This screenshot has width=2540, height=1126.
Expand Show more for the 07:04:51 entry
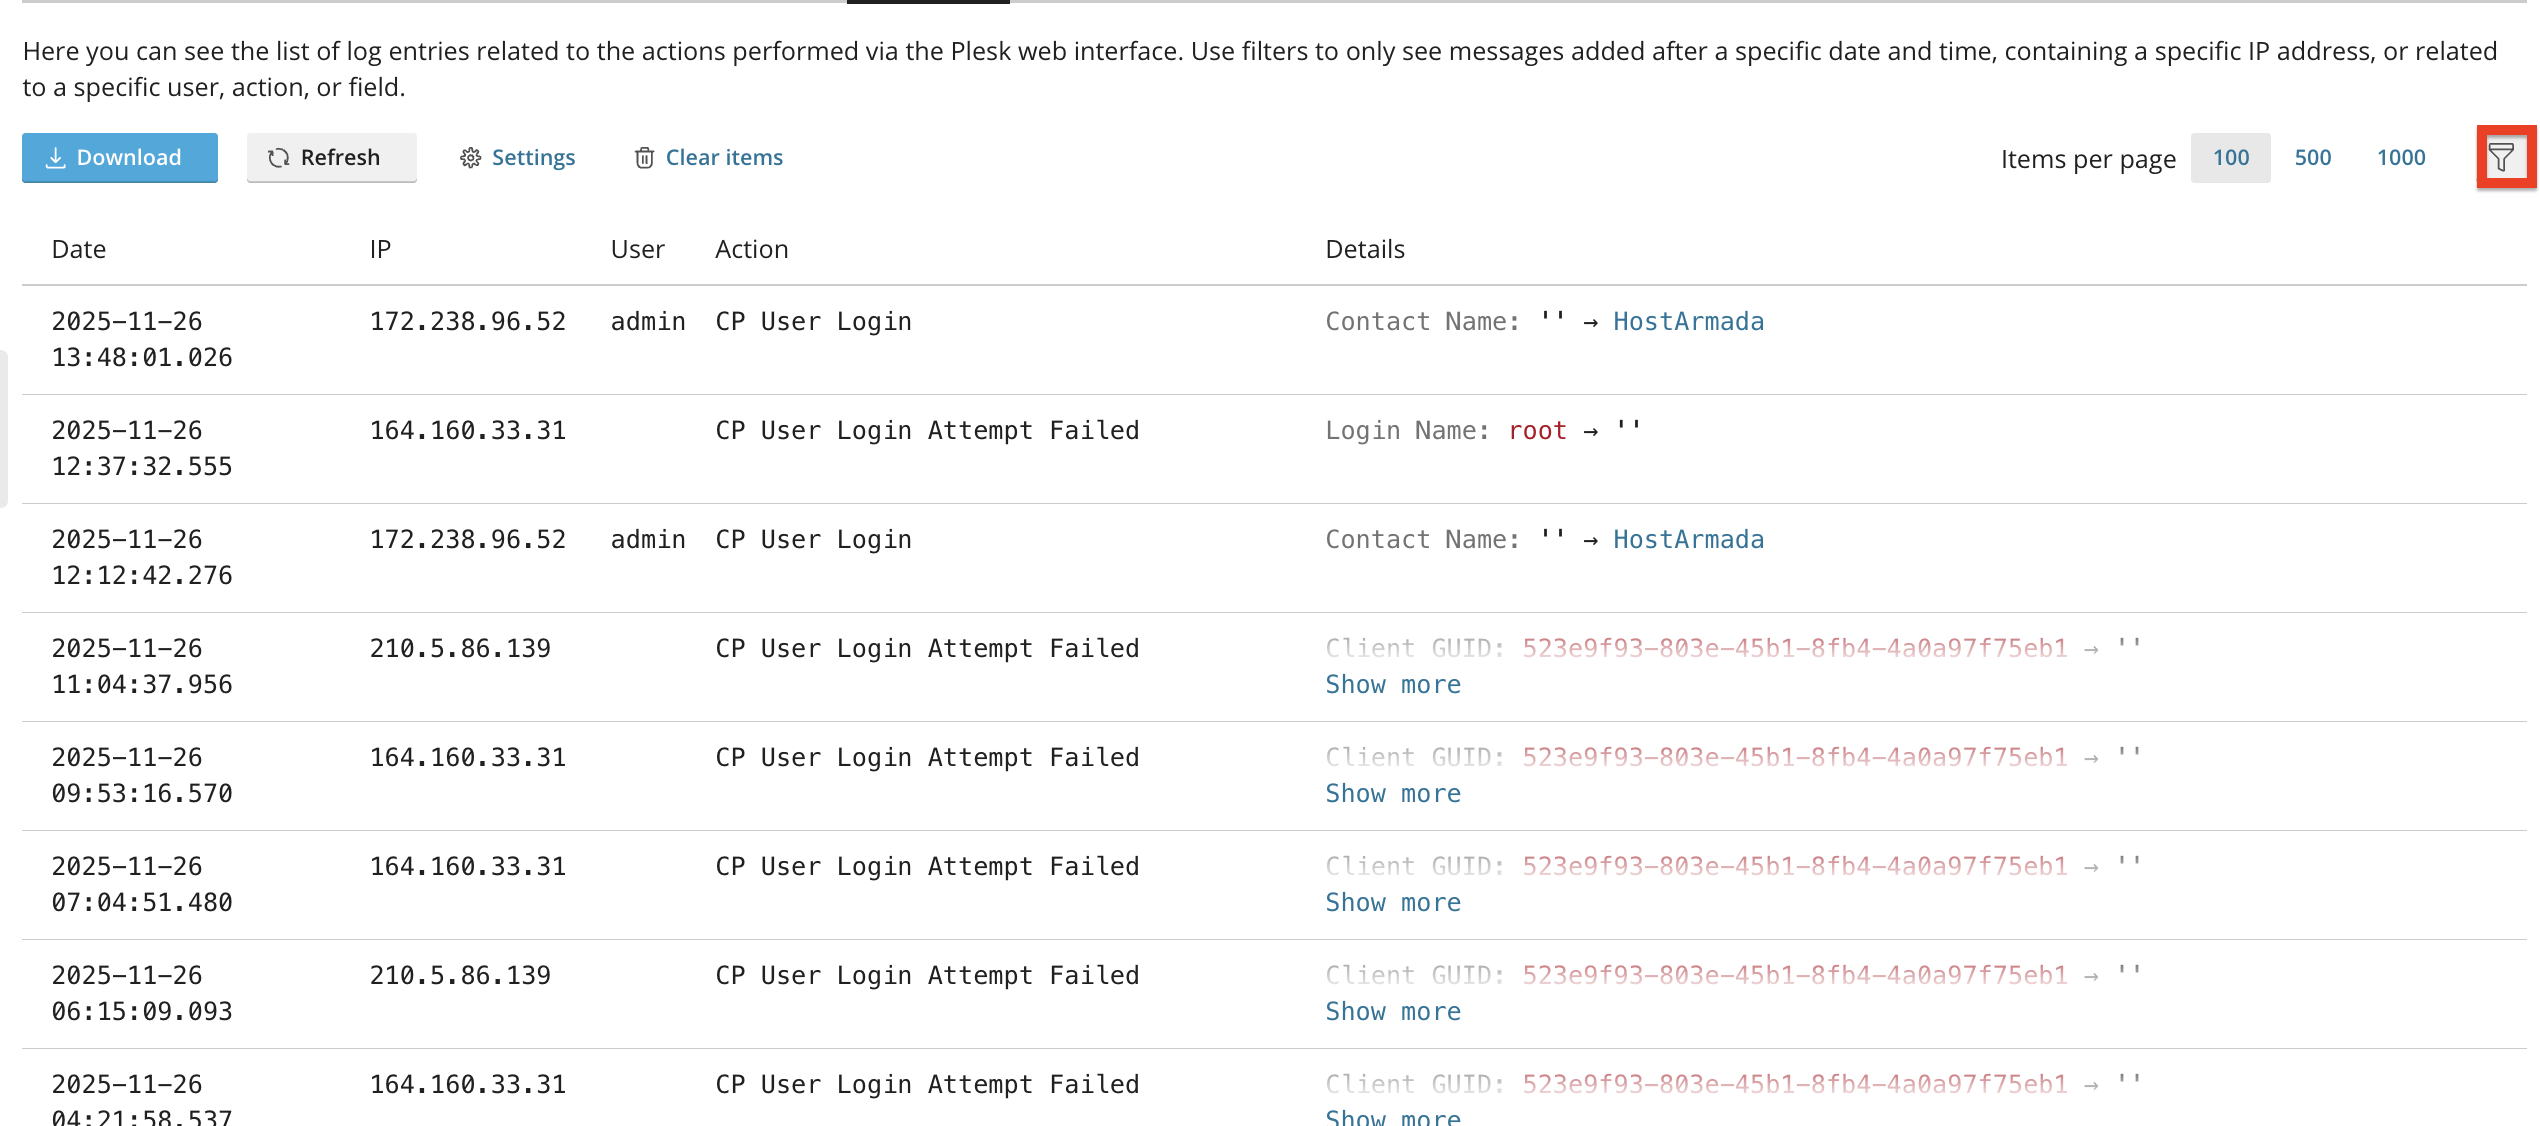1392,902
